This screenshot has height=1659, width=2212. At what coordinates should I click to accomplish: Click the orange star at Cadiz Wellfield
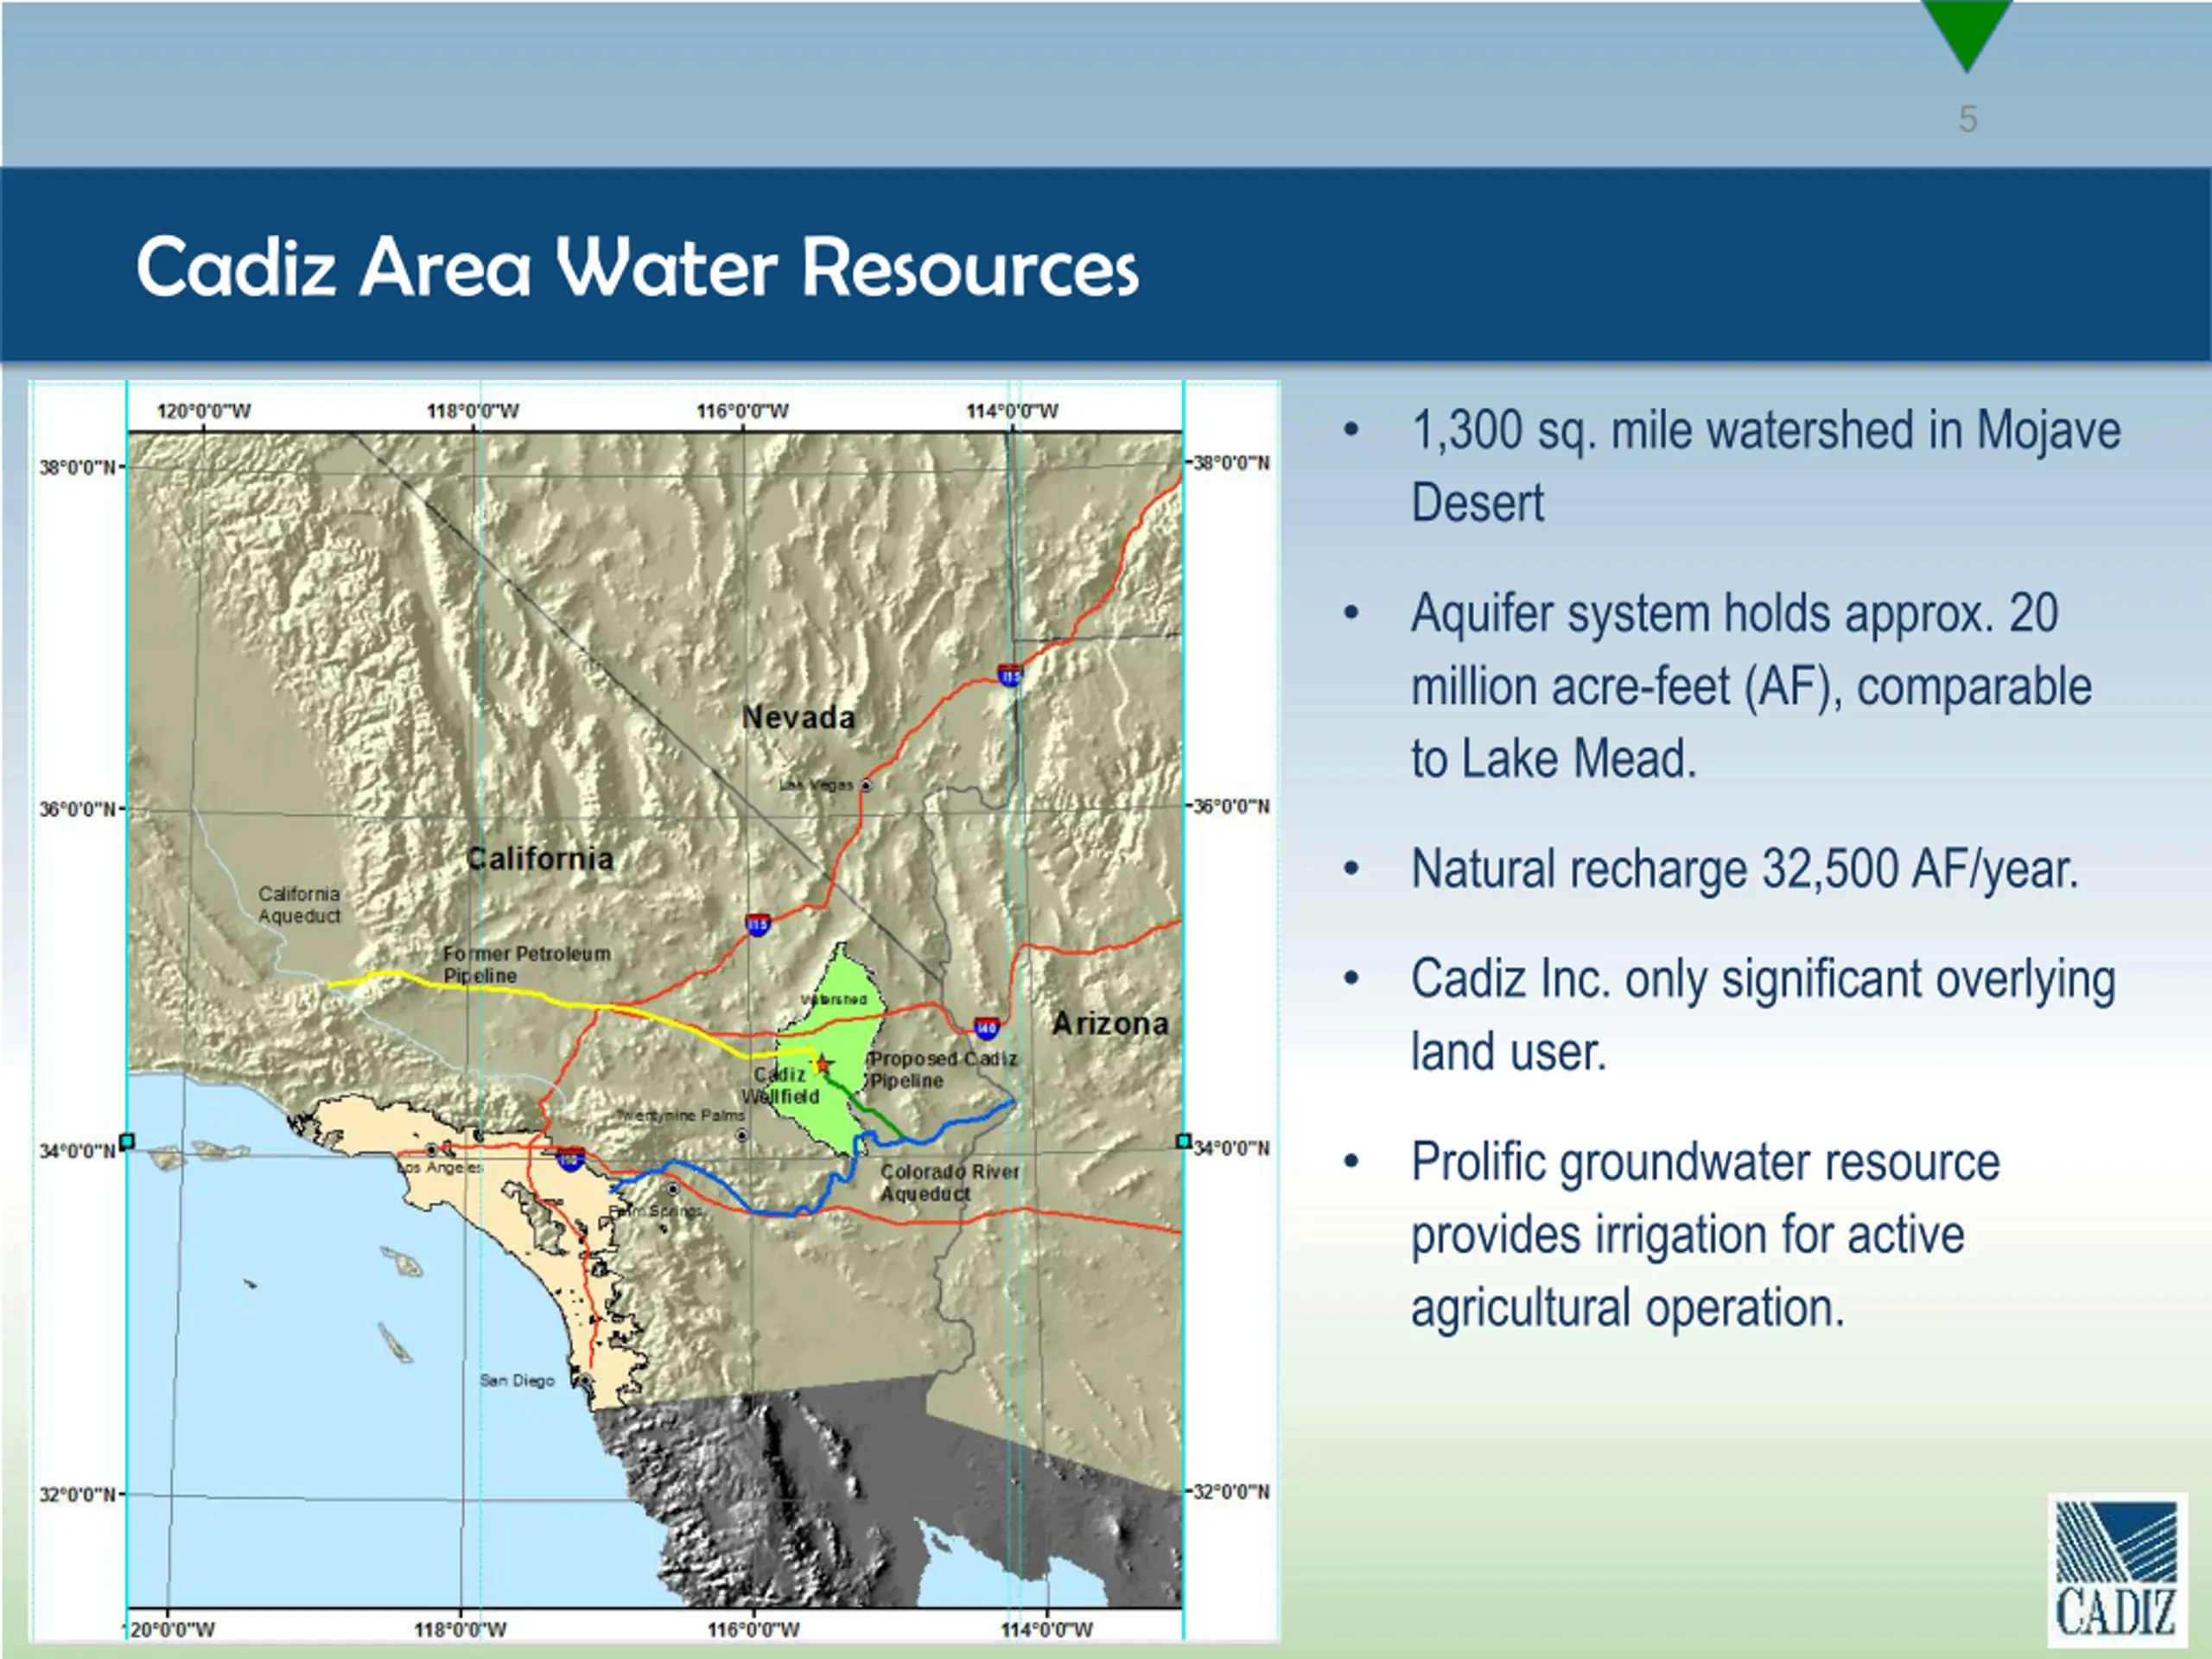pos(822,1064)
